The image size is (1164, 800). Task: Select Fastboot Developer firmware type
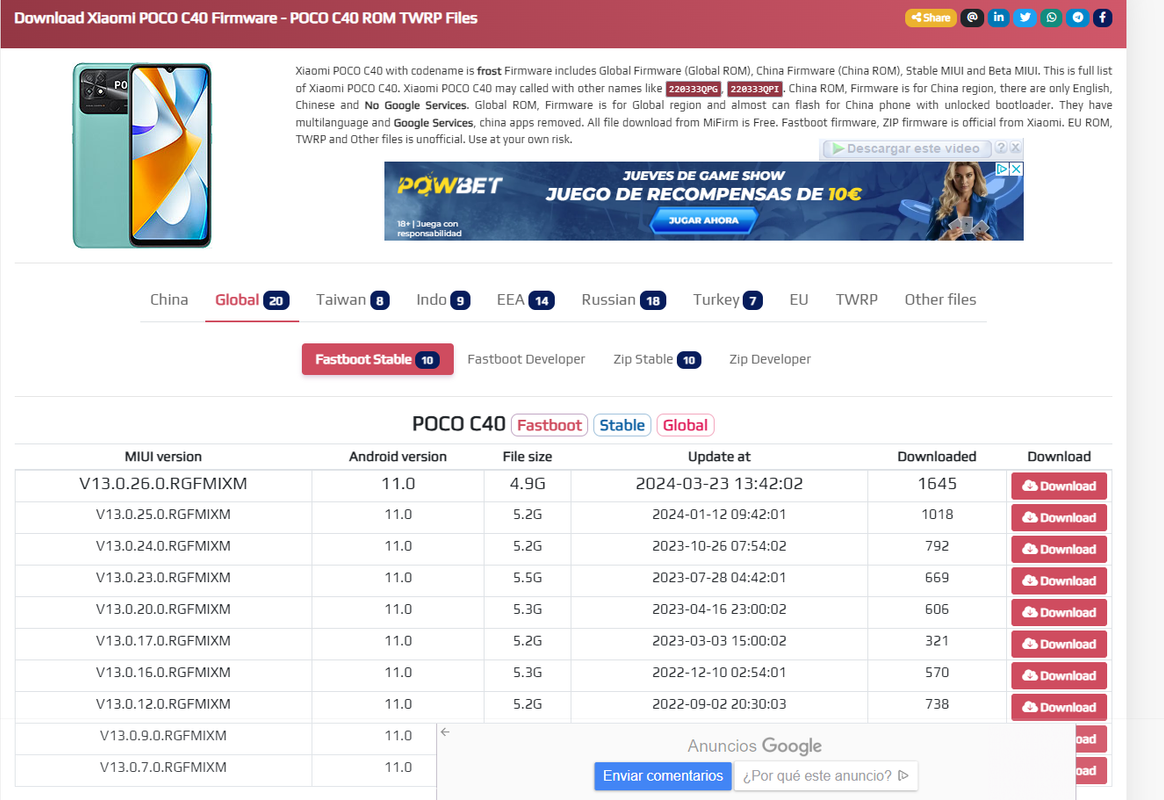click(x=526, y=359)
